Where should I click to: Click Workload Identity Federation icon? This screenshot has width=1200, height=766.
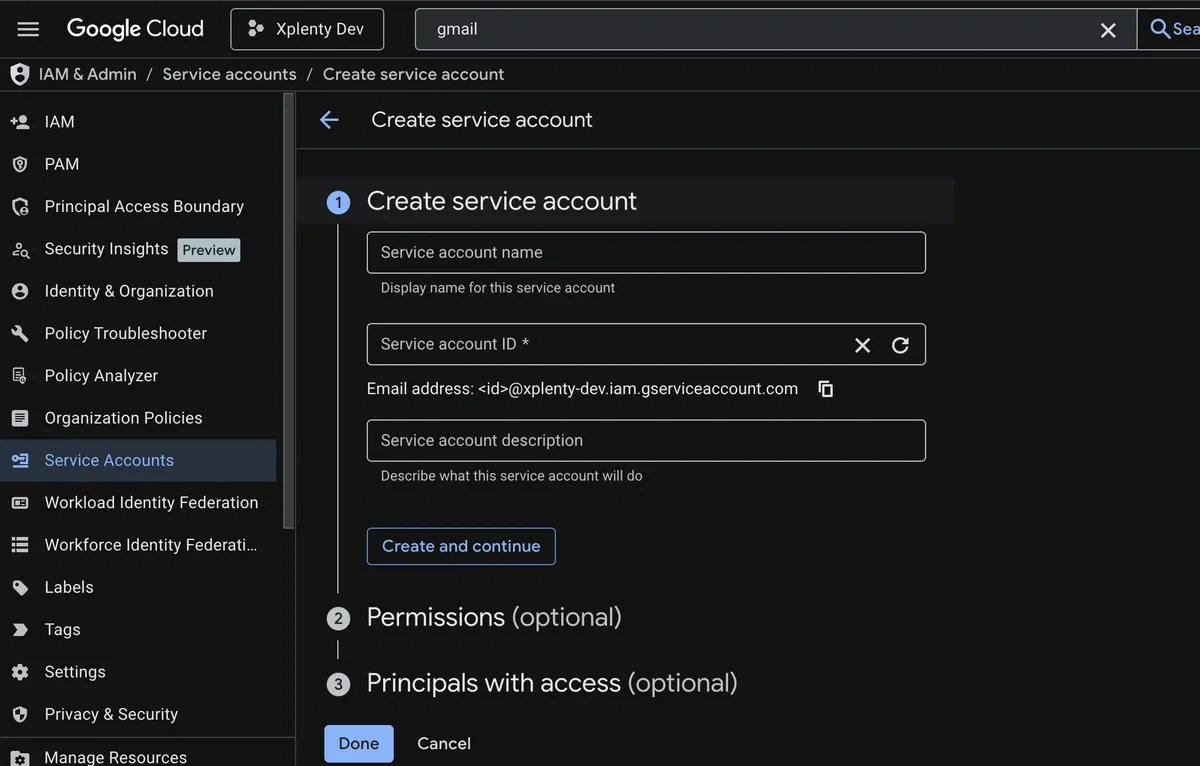(20, 503)
